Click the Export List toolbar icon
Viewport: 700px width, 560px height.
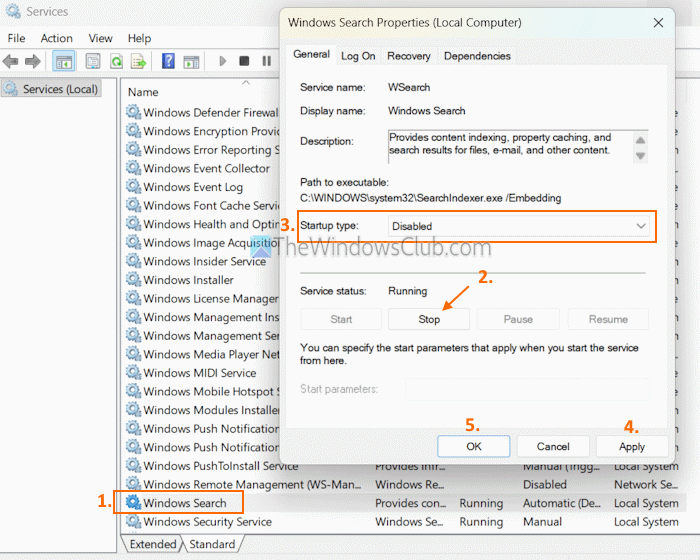pyautogui.click(x=139, y=61)
